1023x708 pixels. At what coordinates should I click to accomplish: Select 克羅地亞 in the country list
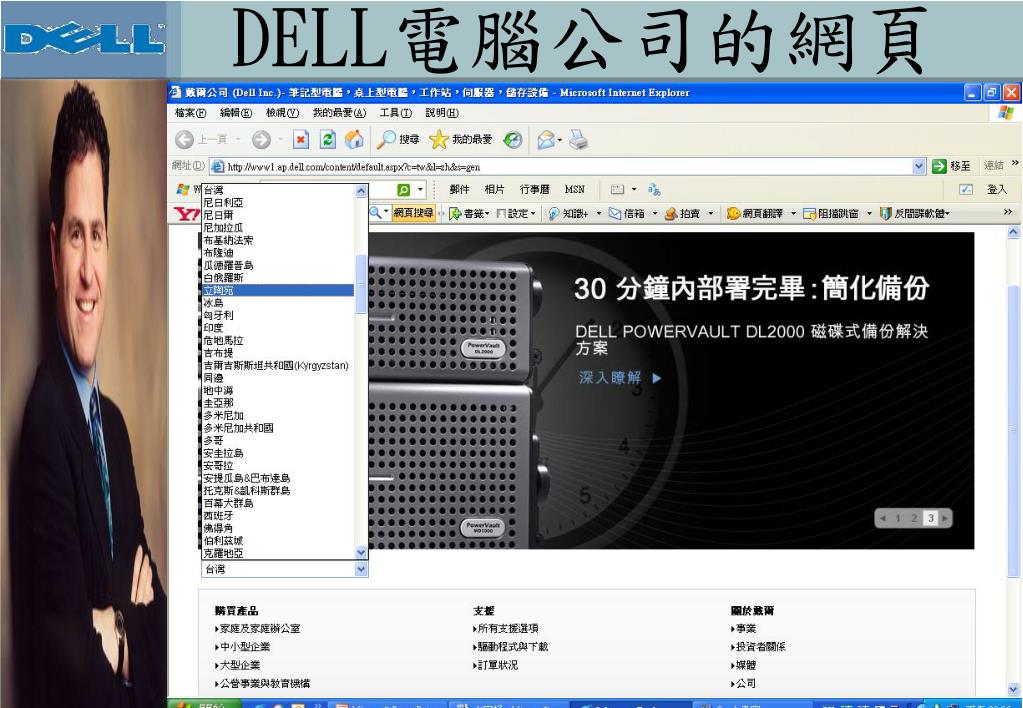click(278, 553)
